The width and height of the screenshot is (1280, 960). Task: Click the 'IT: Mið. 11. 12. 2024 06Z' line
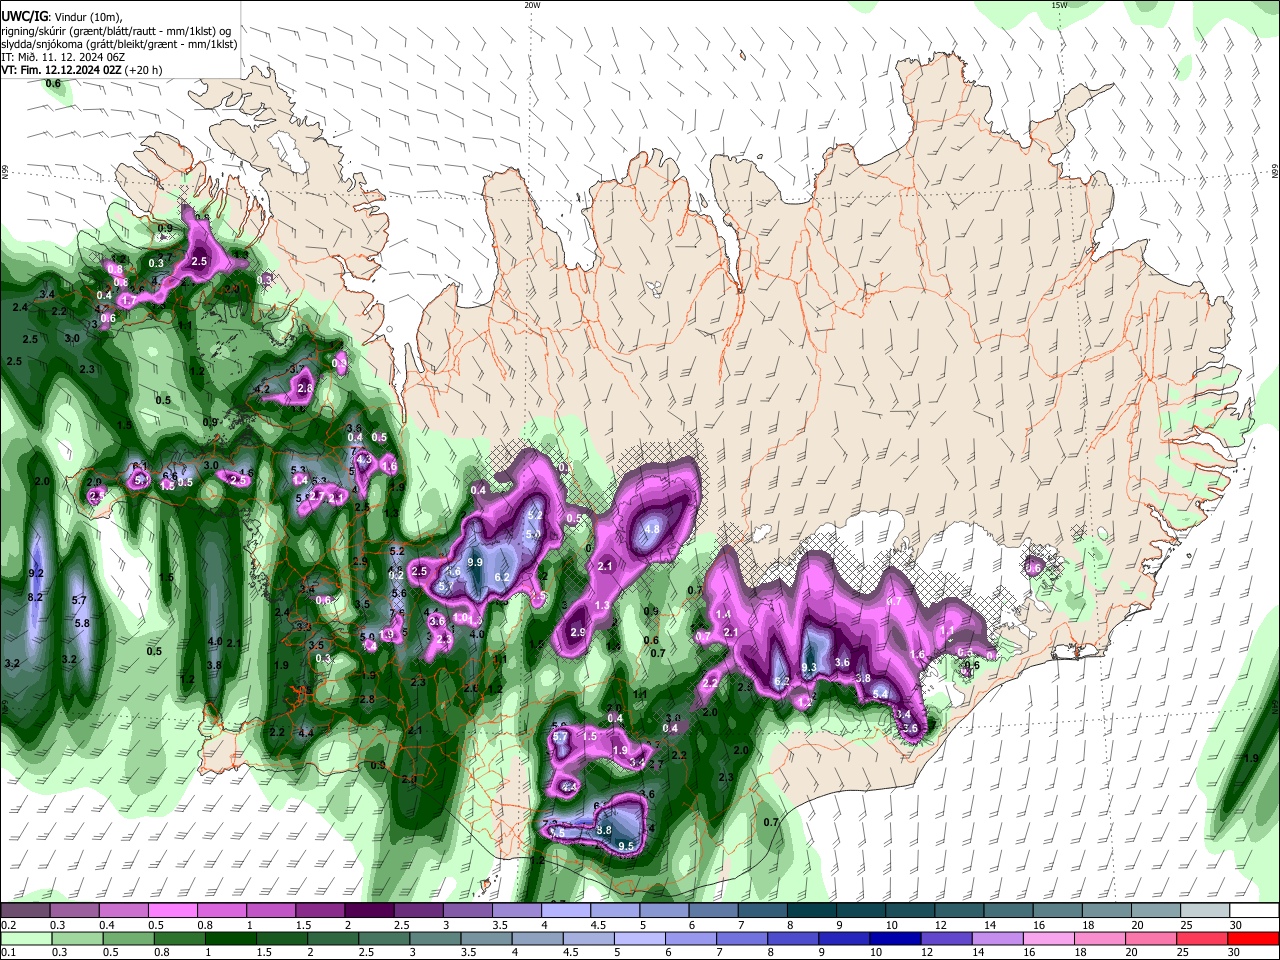click(x=64, y=57)
